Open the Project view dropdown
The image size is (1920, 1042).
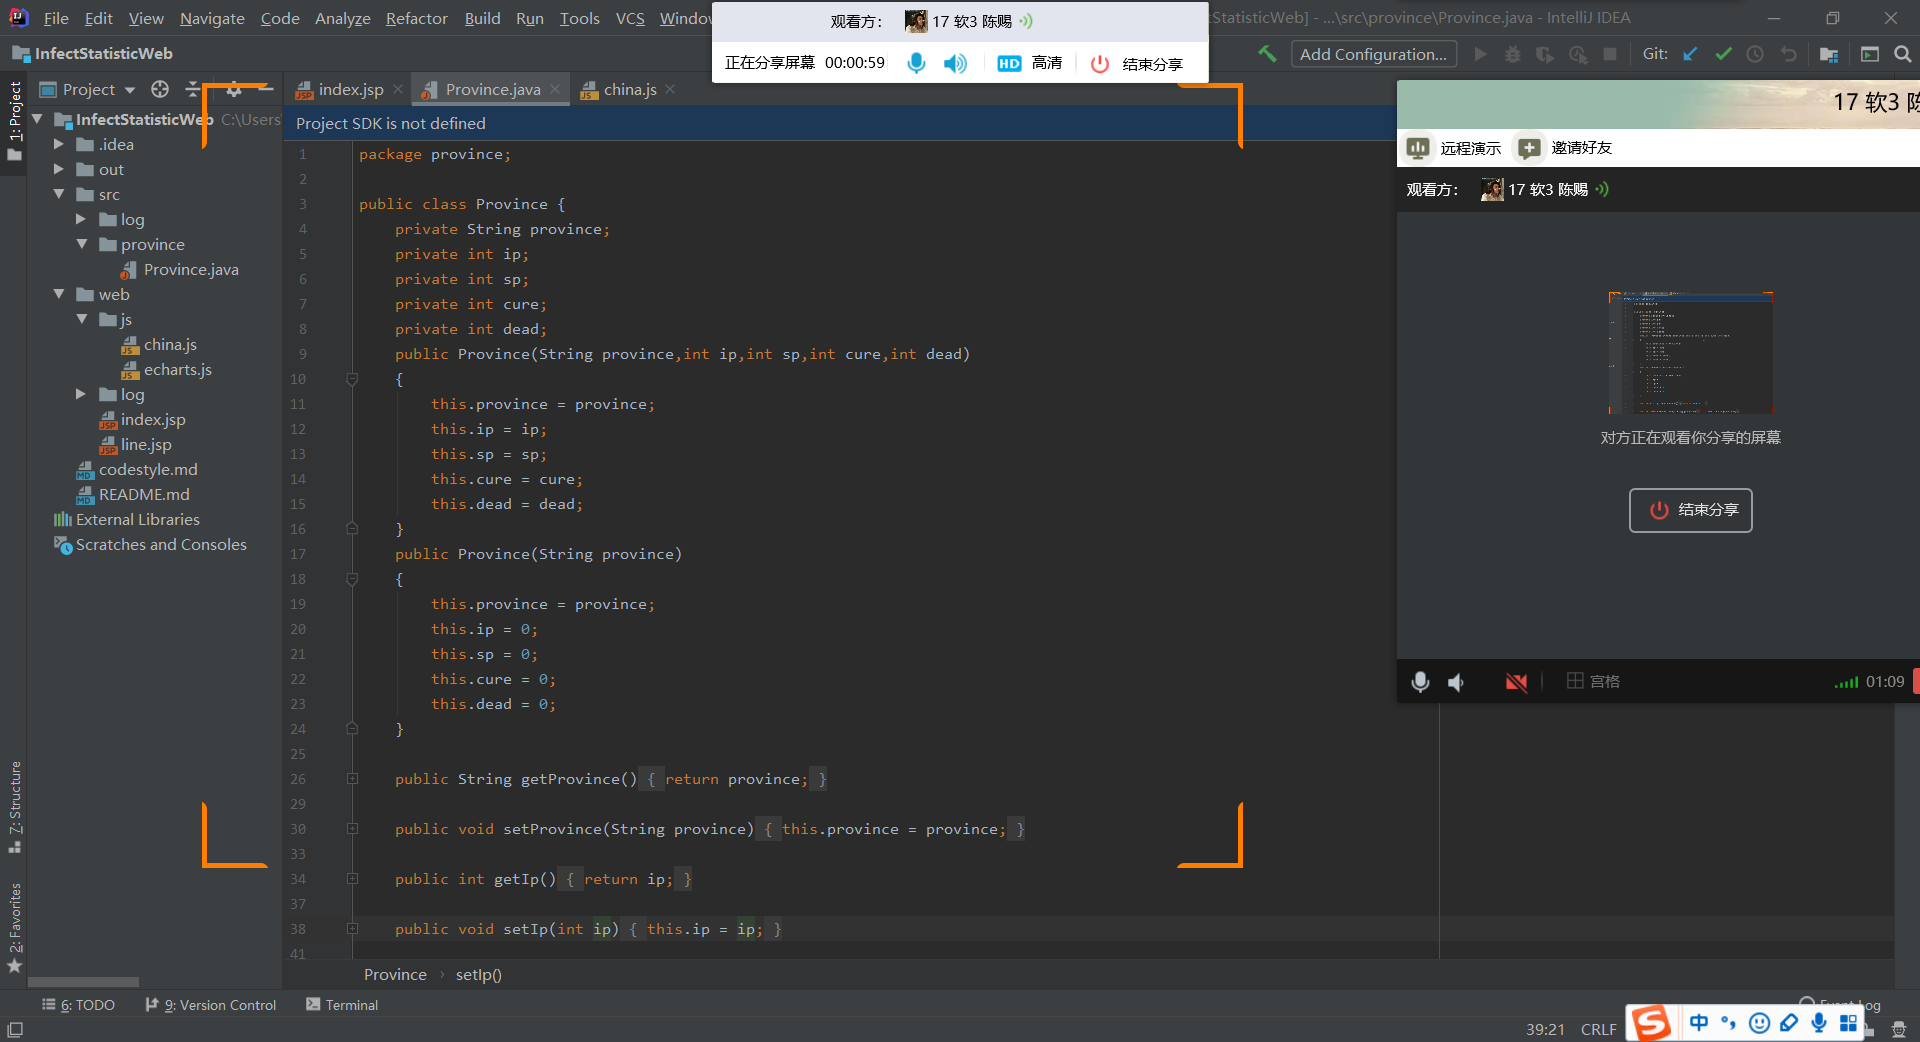[99, 89]
